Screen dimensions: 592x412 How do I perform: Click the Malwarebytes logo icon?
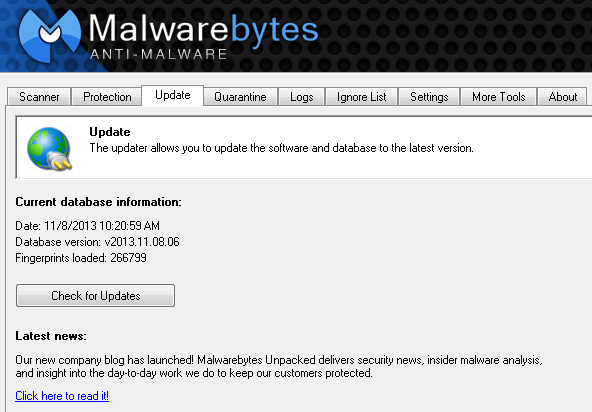pyautogui.click(x=49, y=36)
